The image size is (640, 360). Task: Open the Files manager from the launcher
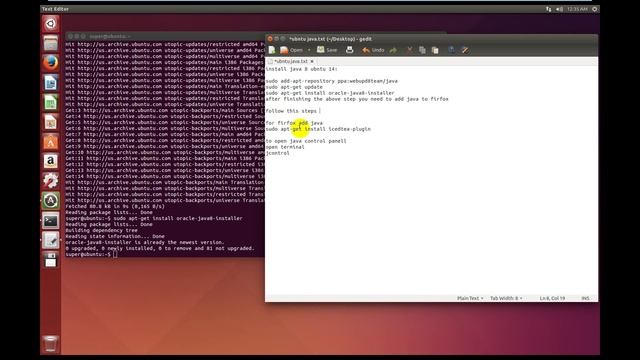pyautogui.click(x=51, y=43)
